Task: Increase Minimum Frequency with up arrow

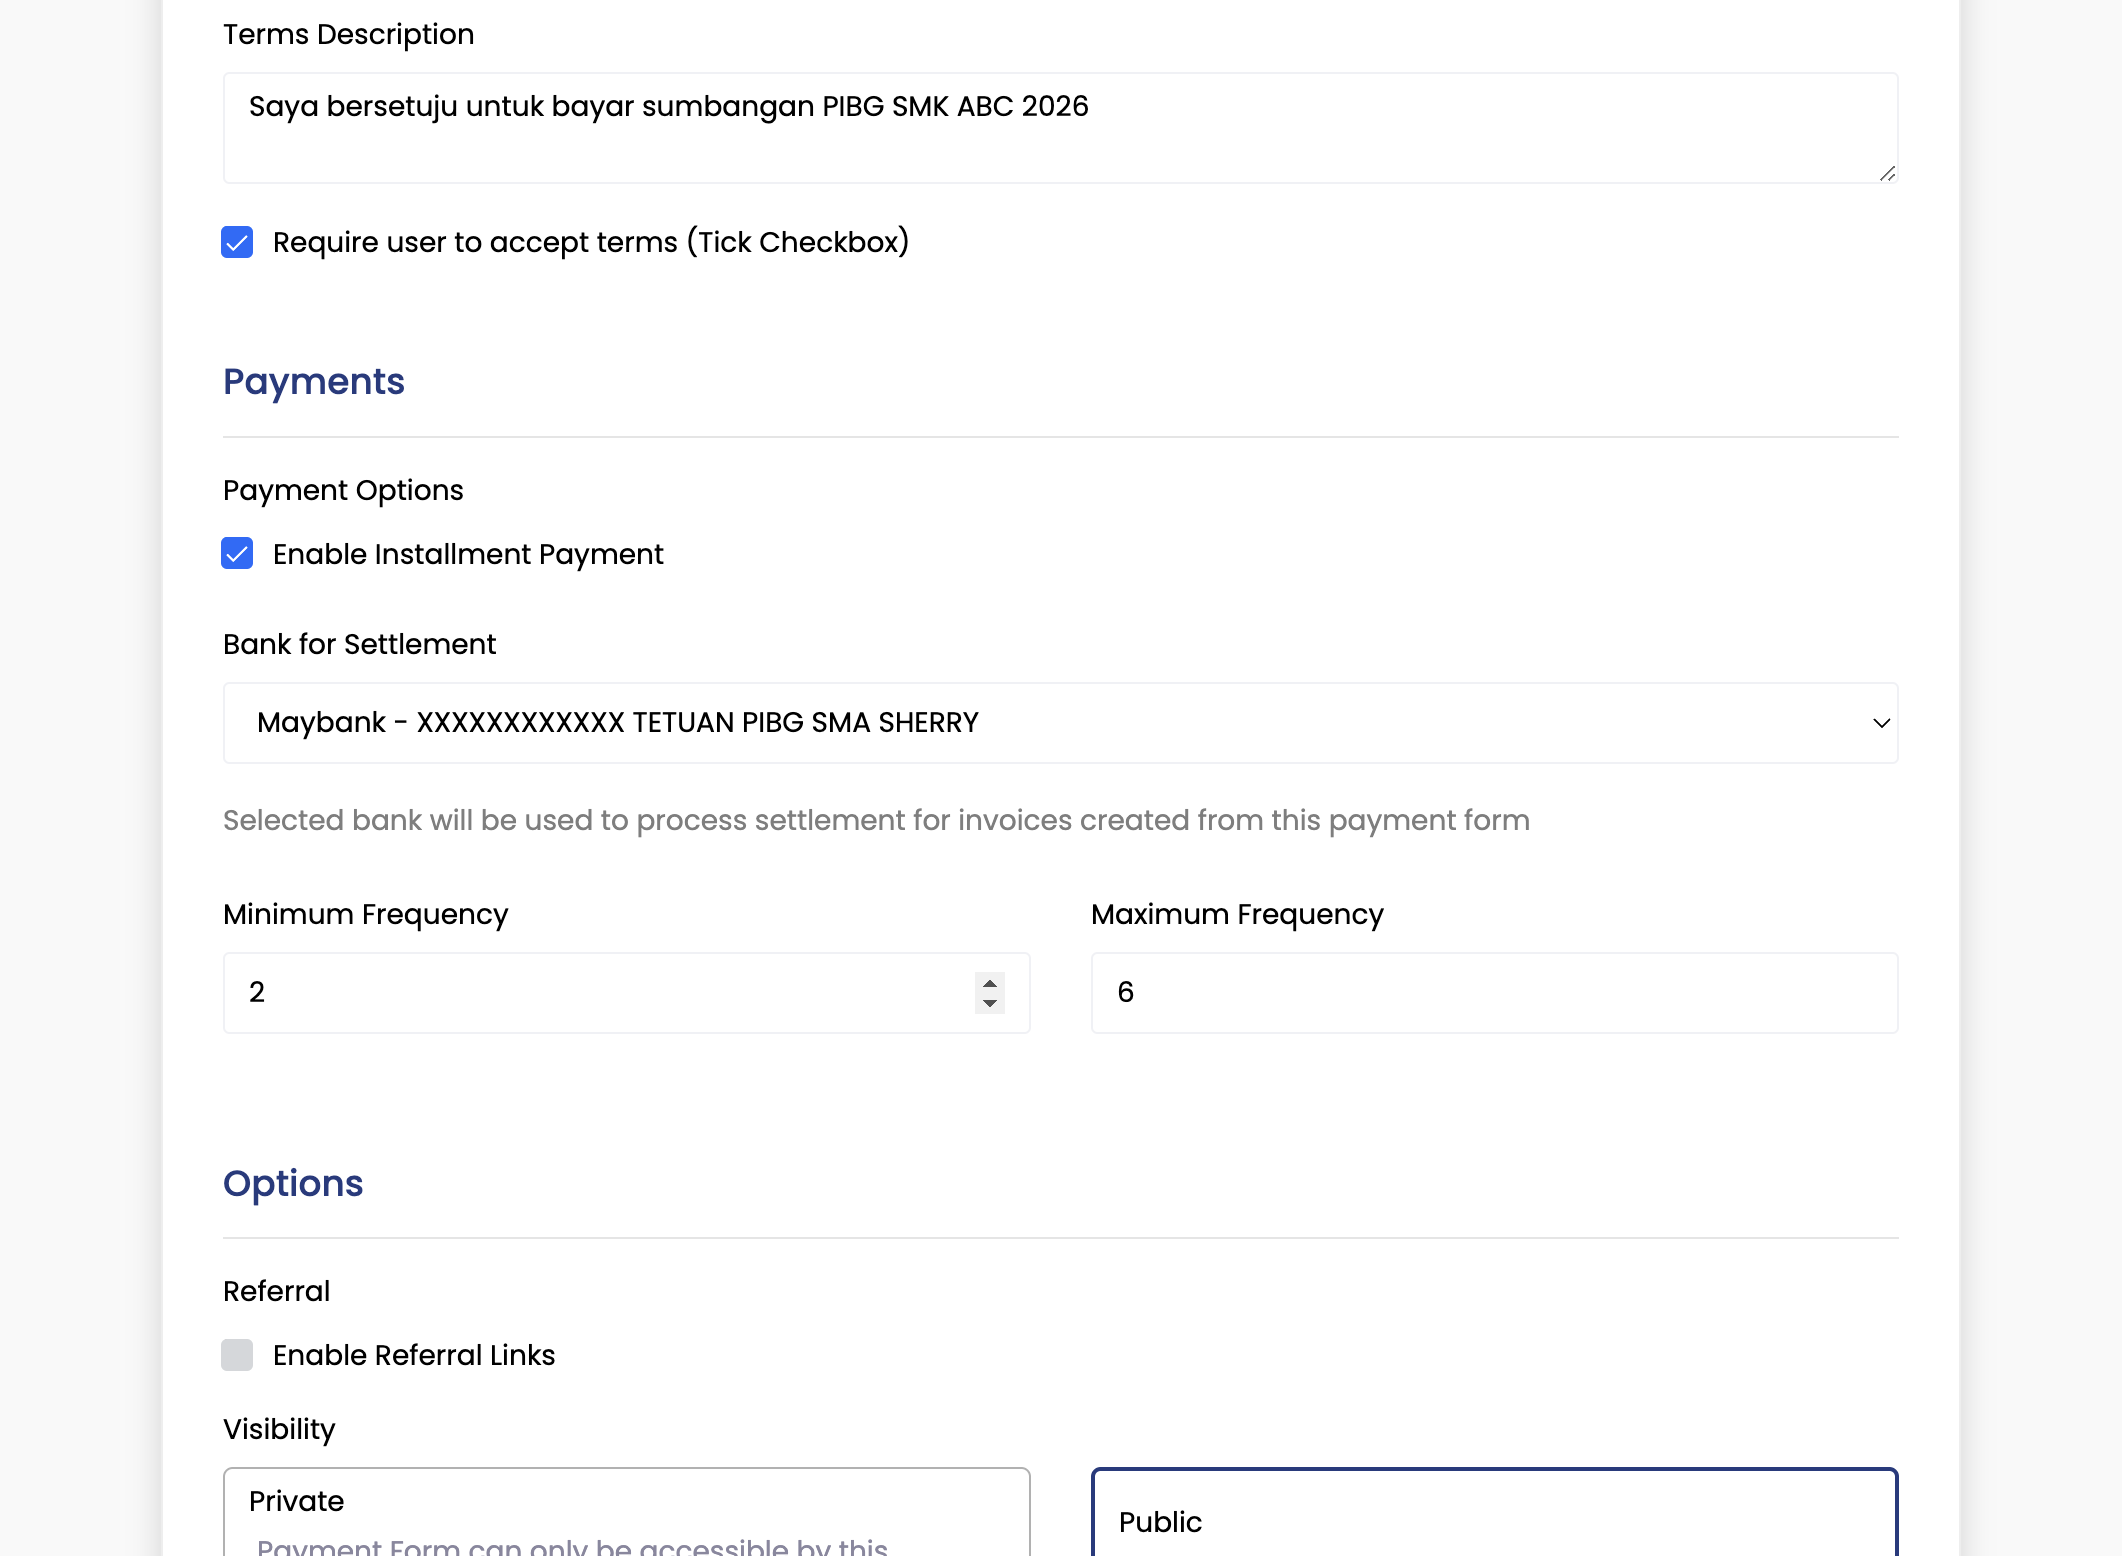Action: pyautogui.click(x=990, y=983)
